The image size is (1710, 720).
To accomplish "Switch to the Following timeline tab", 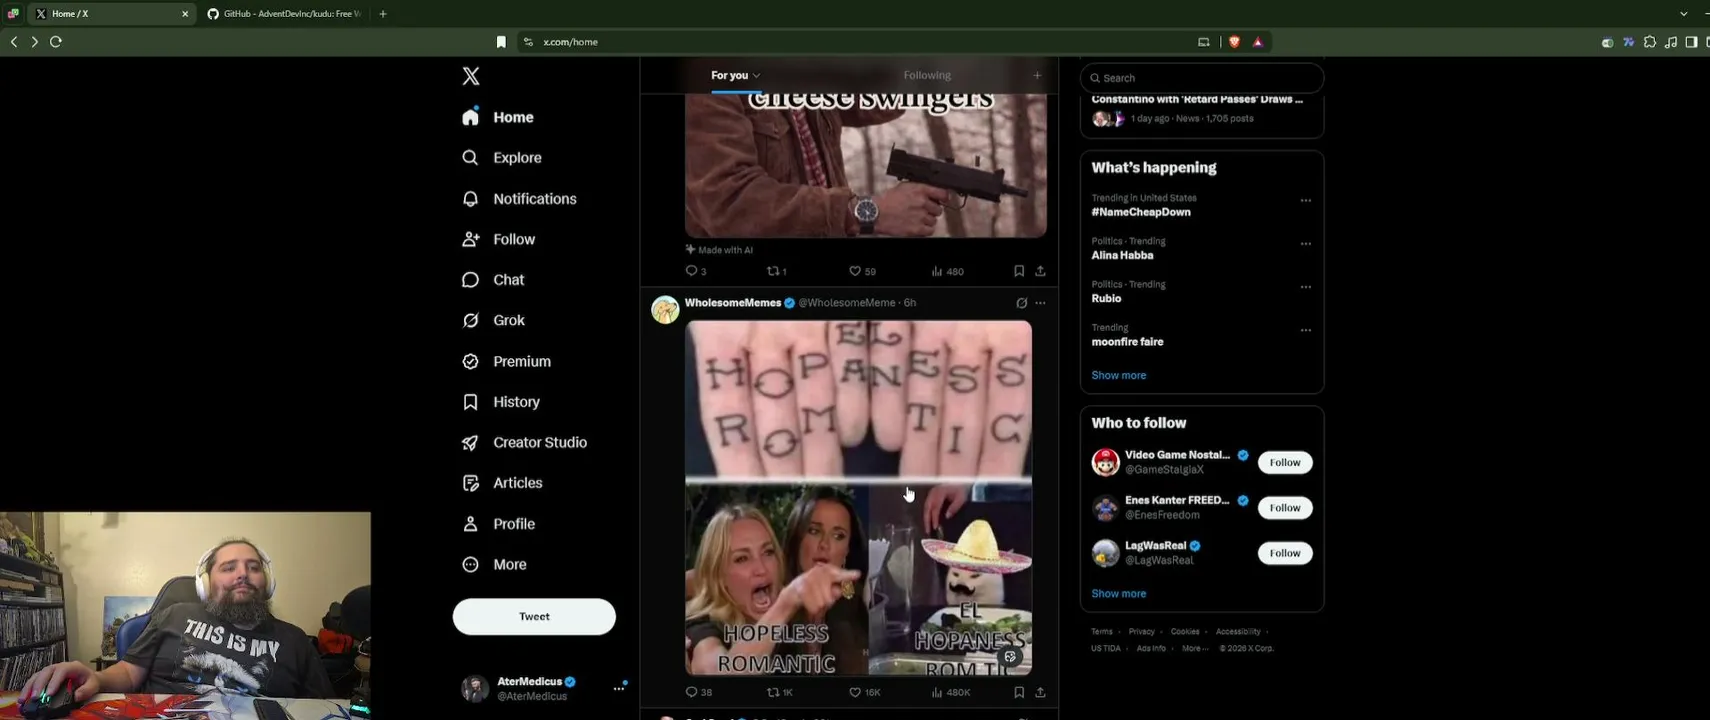I will 927,75.
